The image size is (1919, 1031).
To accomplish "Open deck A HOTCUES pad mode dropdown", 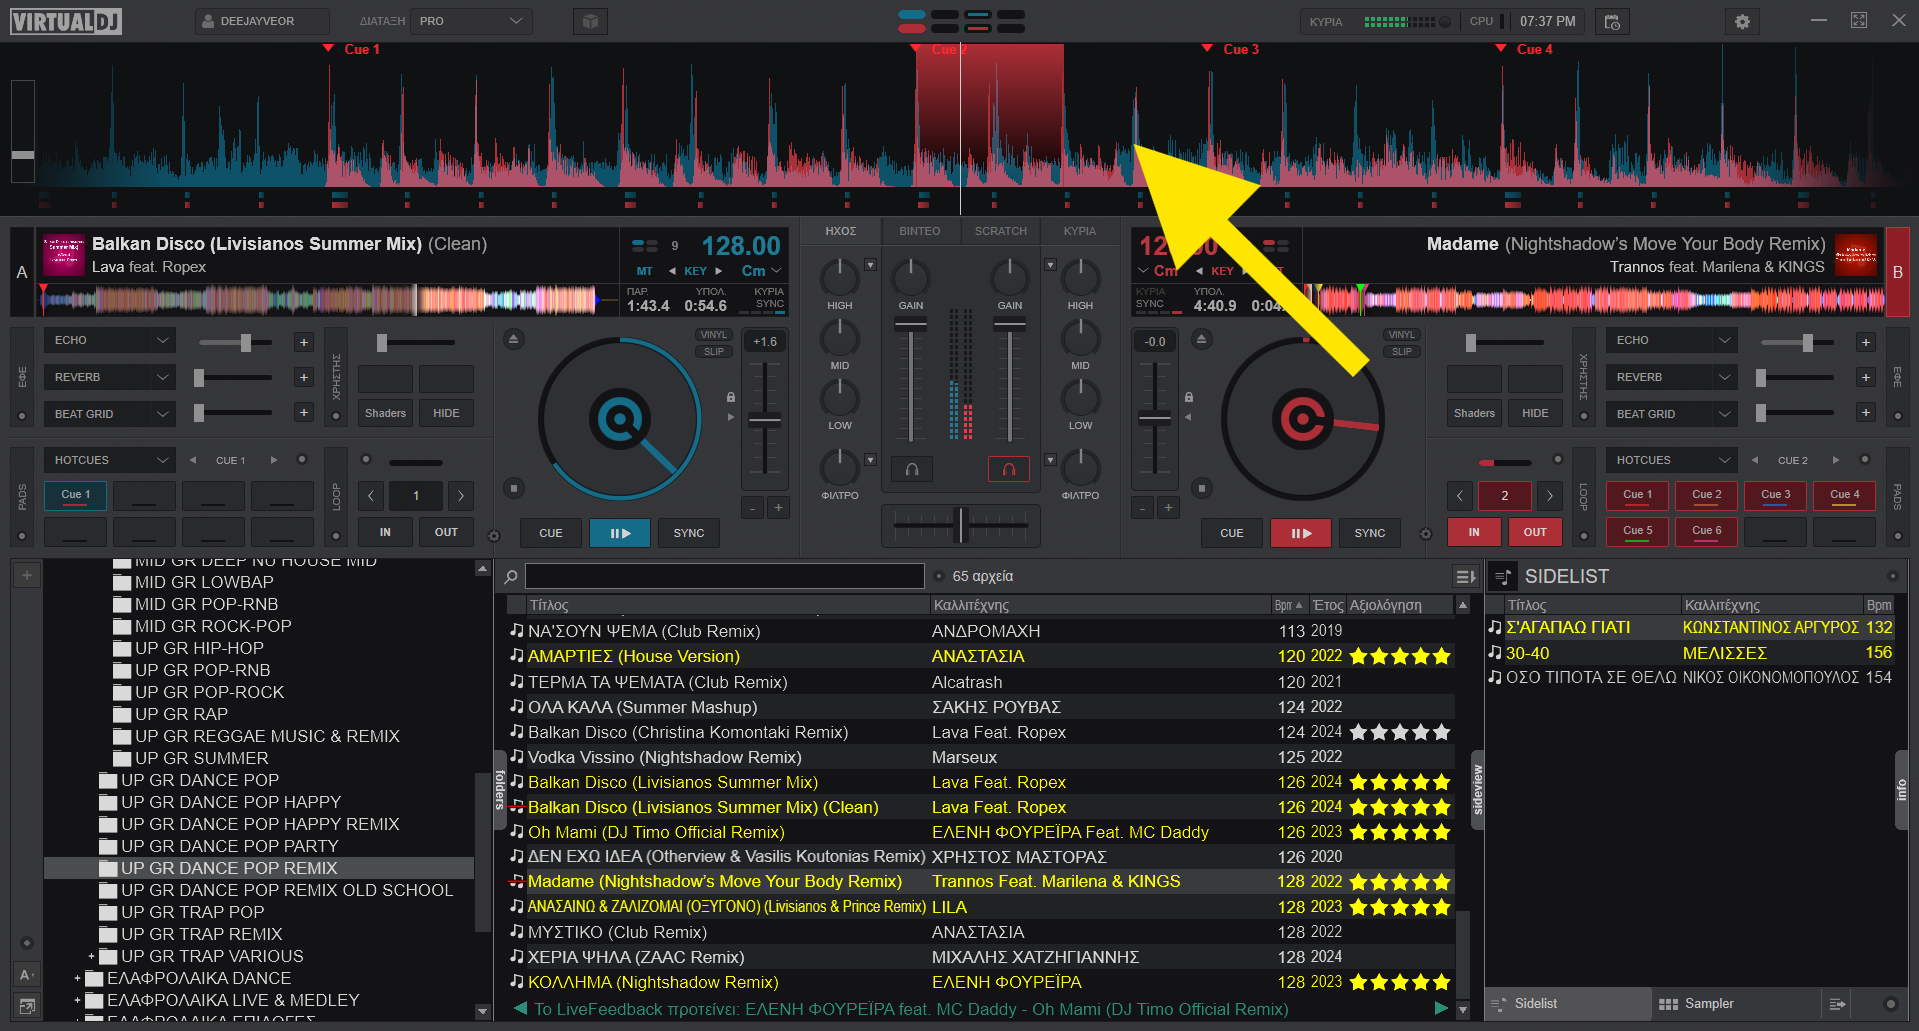I will (110, 460).
